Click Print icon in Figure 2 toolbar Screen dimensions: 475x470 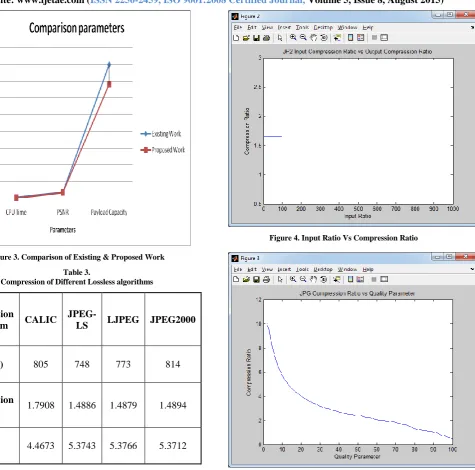(266, 38)
